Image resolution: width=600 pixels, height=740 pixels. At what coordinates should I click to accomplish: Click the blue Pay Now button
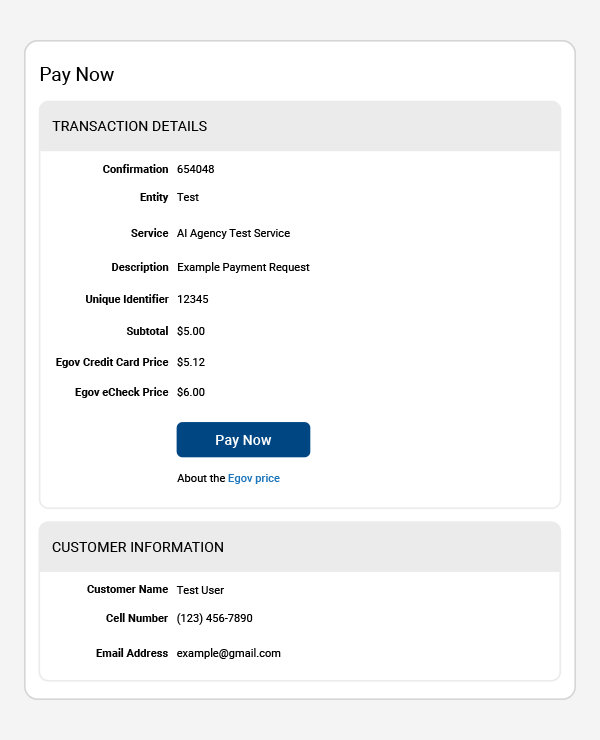tap(243, 439)
